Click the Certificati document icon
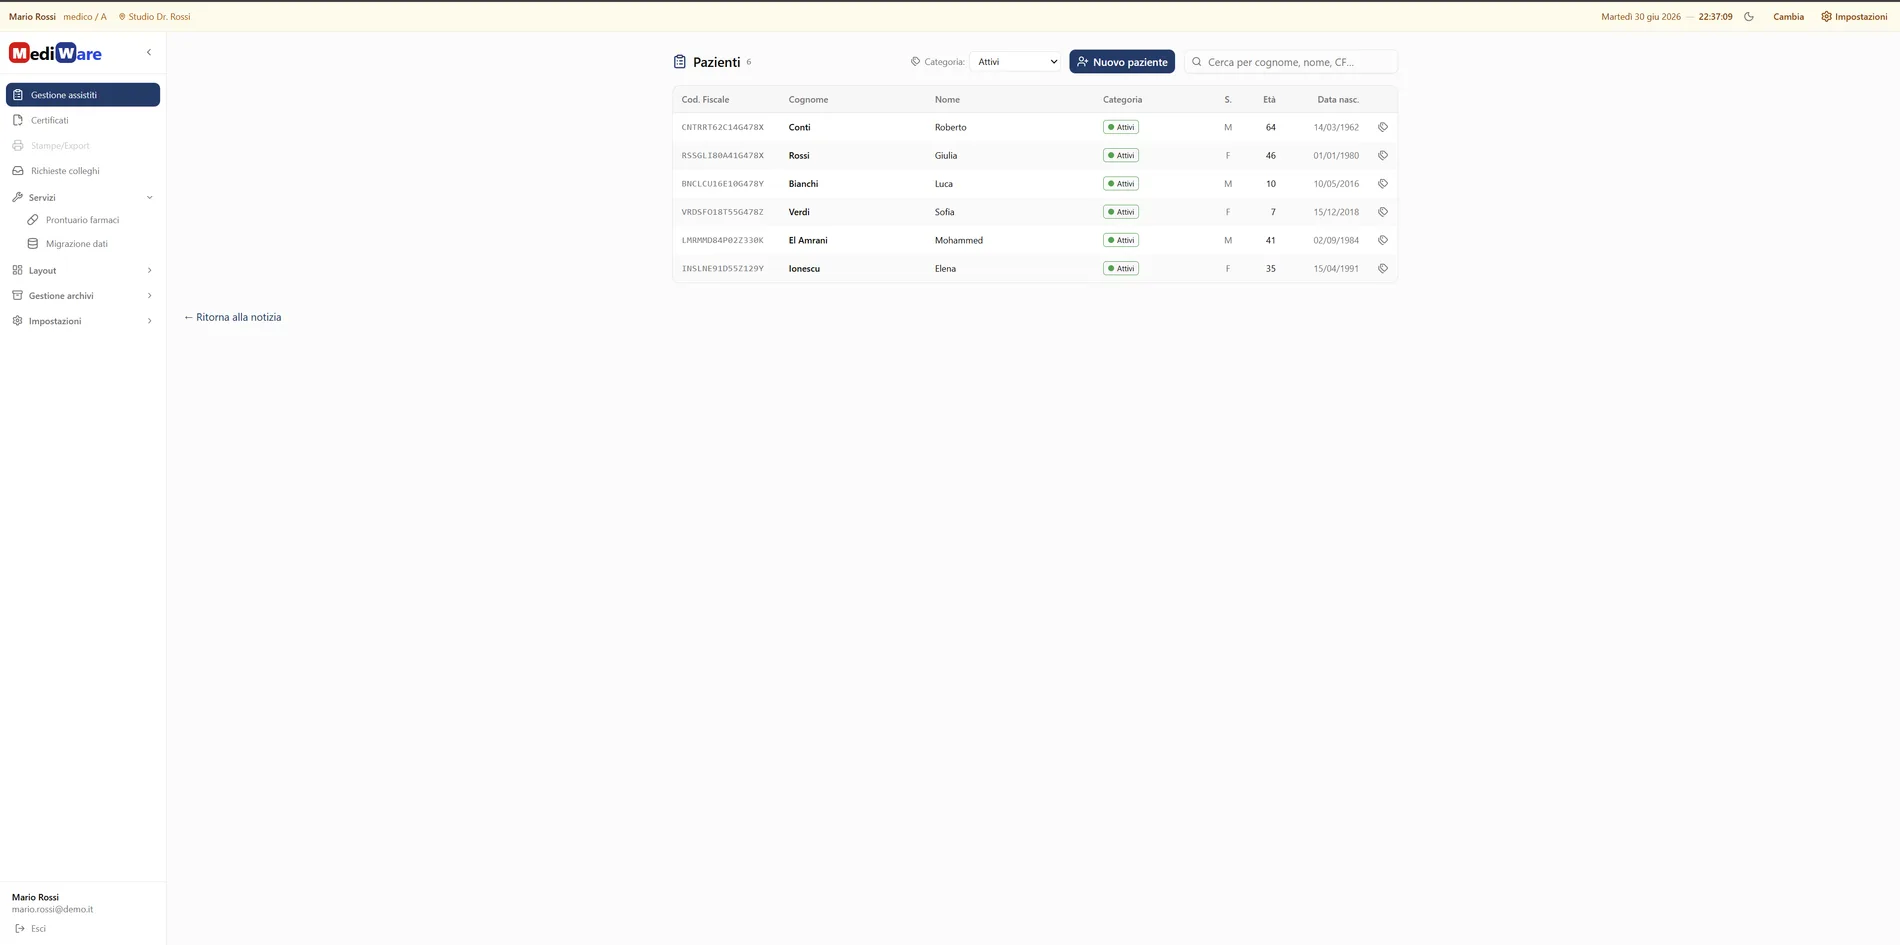 tap(18, 120)
